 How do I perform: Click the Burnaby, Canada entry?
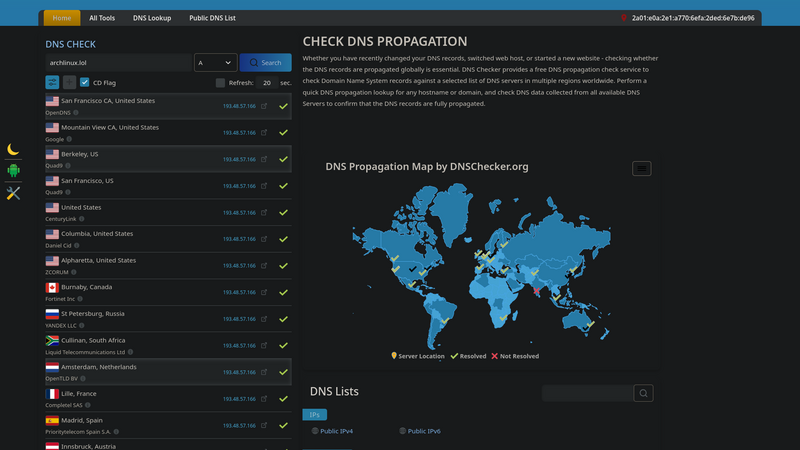pyautogui.click(x=168, y=292)
